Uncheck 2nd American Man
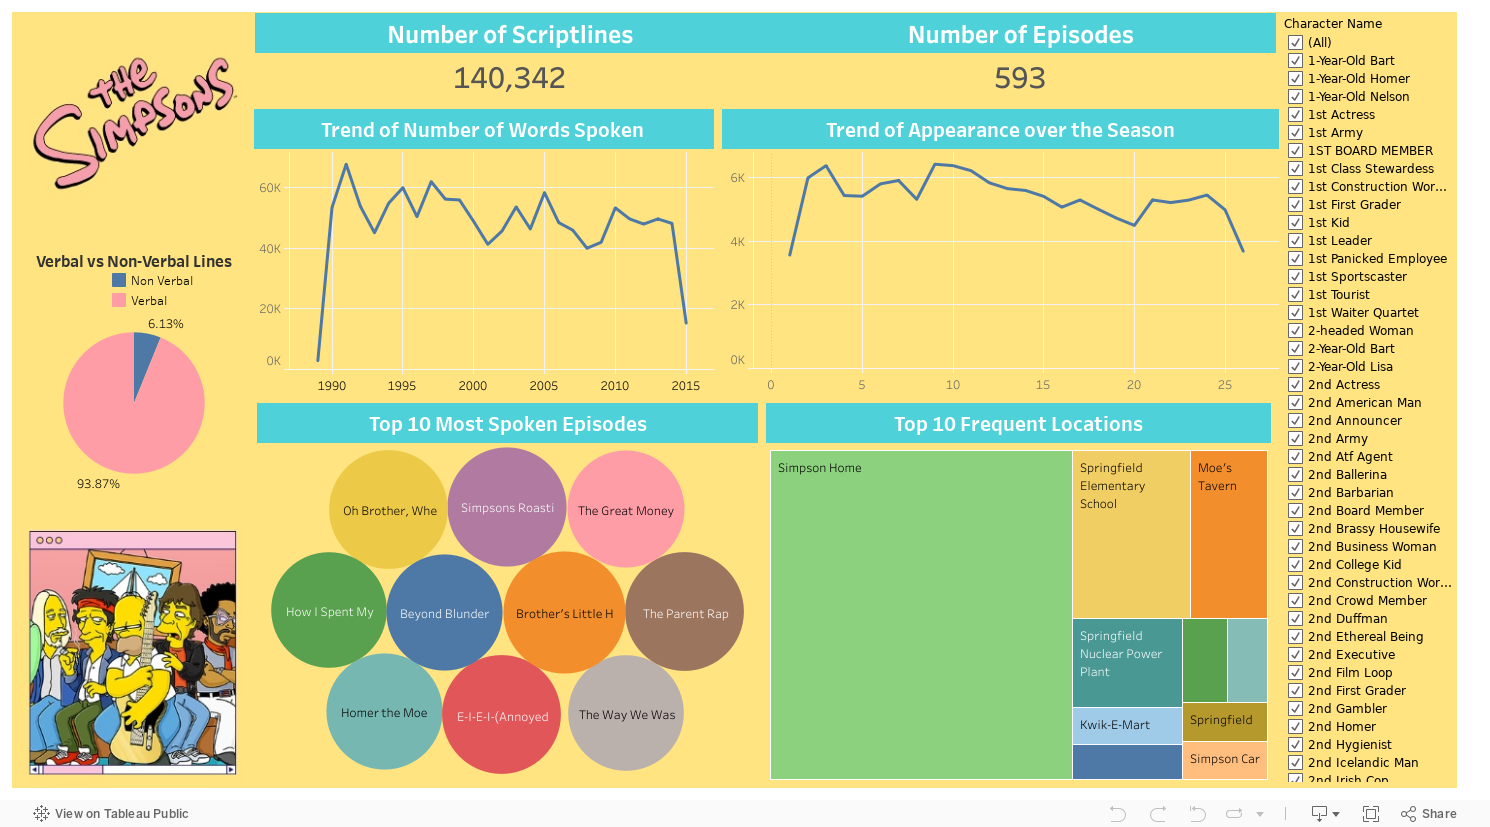 [x=1295, y=403]
